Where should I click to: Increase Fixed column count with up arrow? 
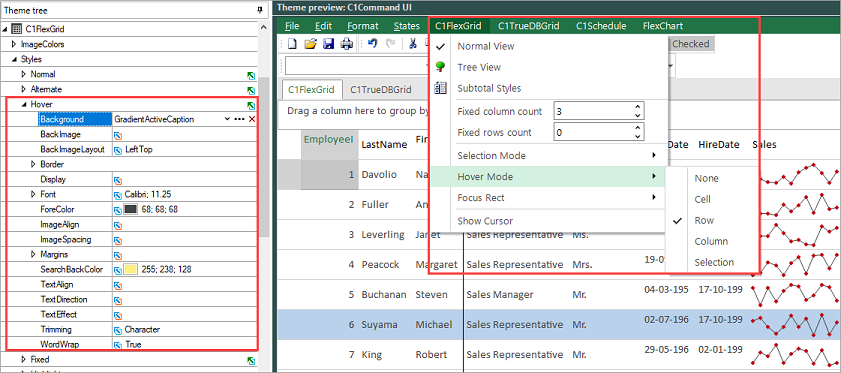637,107
